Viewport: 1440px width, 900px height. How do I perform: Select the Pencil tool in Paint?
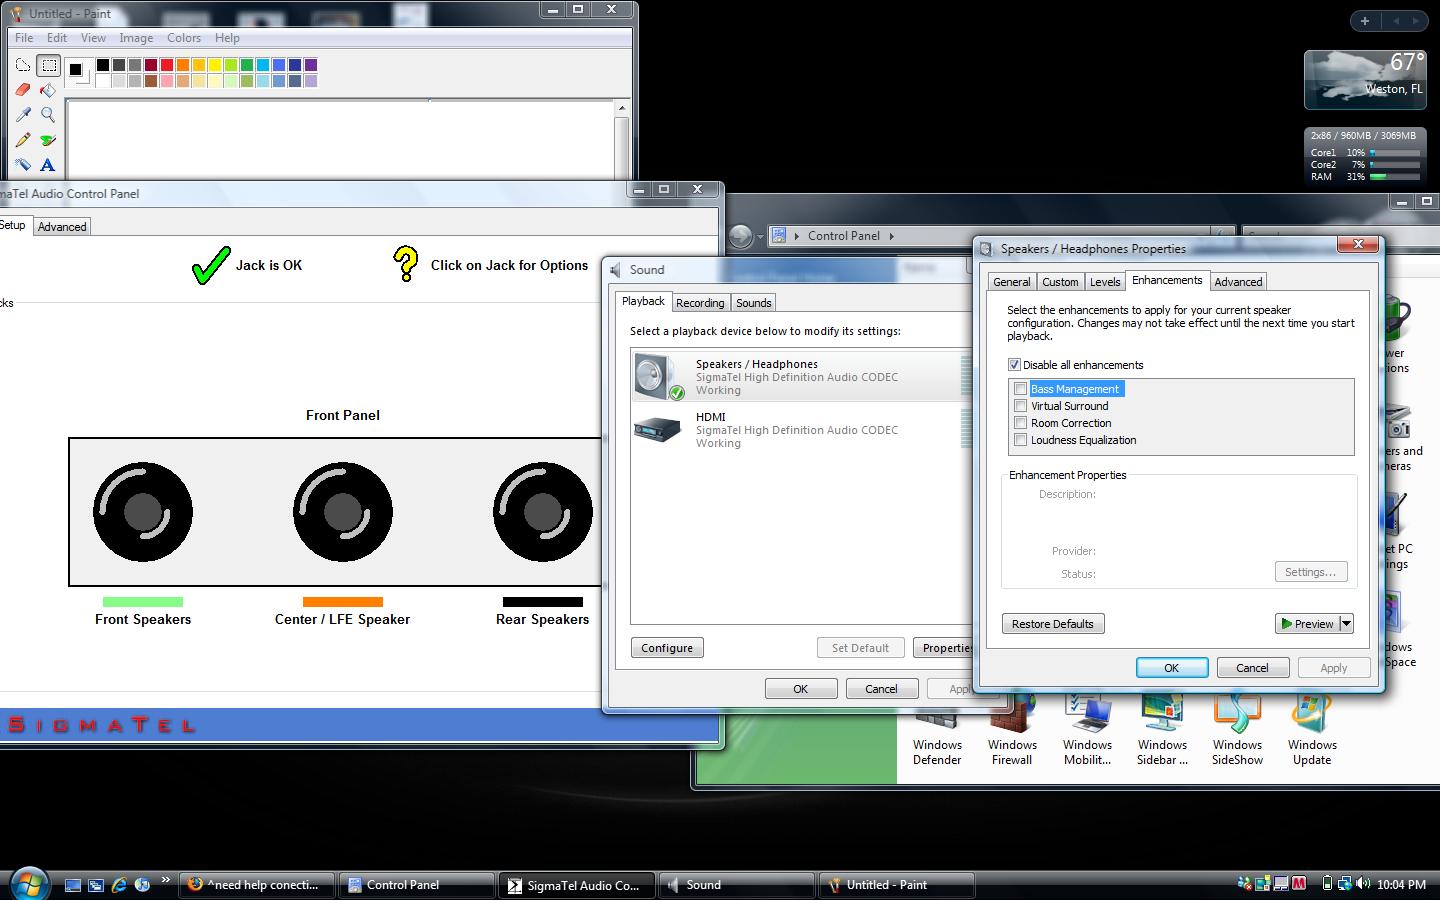[23, 140]
